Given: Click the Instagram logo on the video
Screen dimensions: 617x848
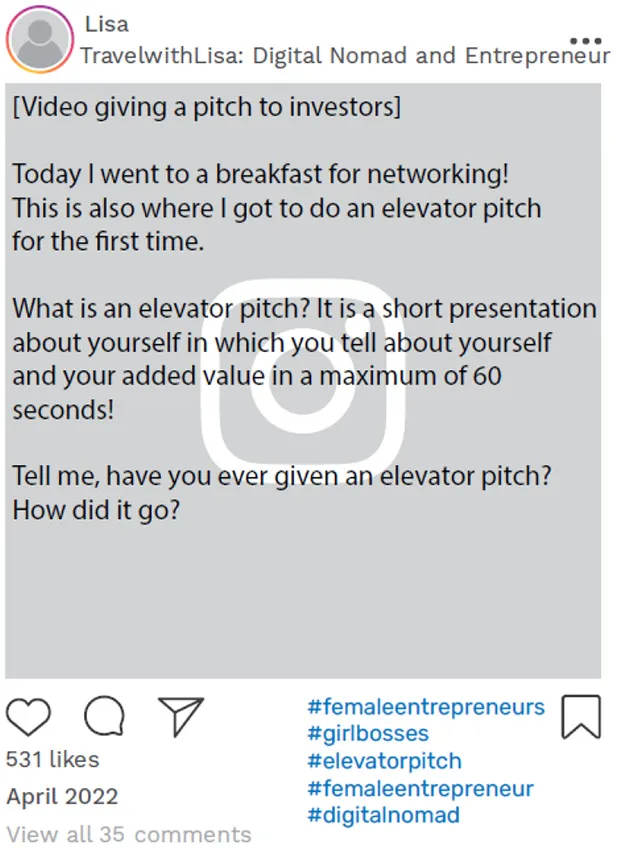Looking at the screenshot, I should 303,379.
